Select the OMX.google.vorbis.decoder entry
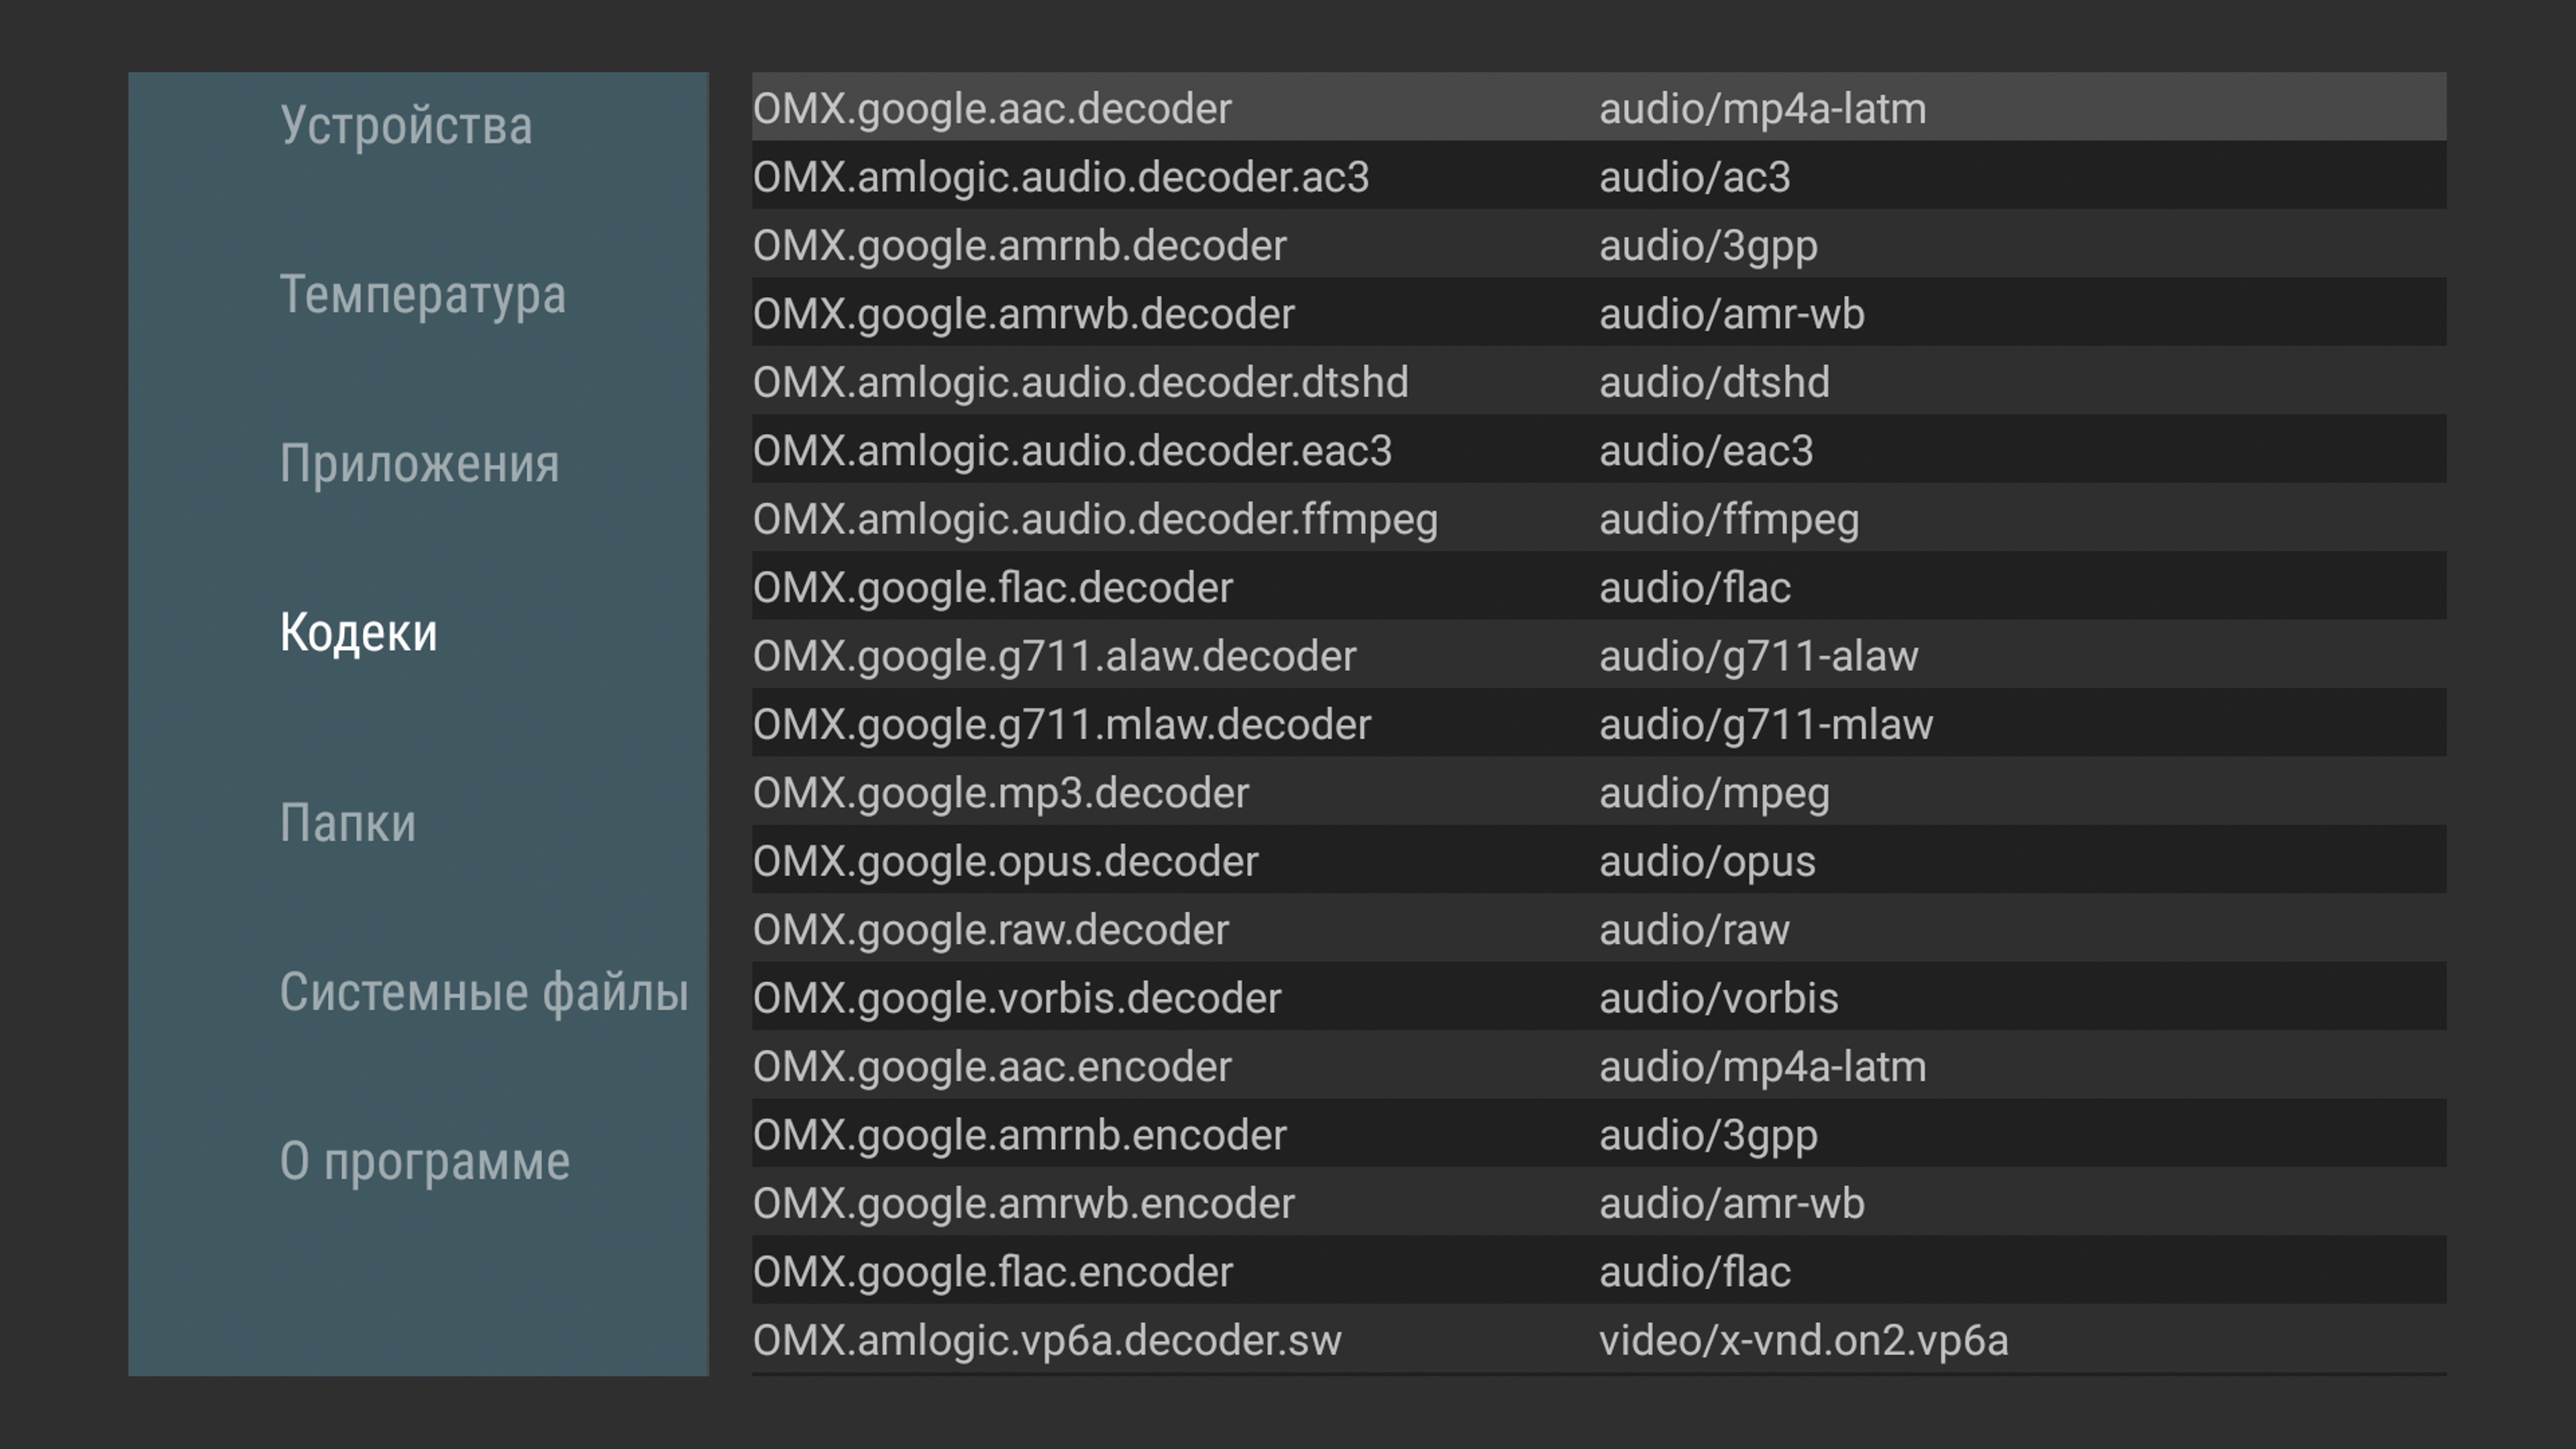 [1598, 998]
